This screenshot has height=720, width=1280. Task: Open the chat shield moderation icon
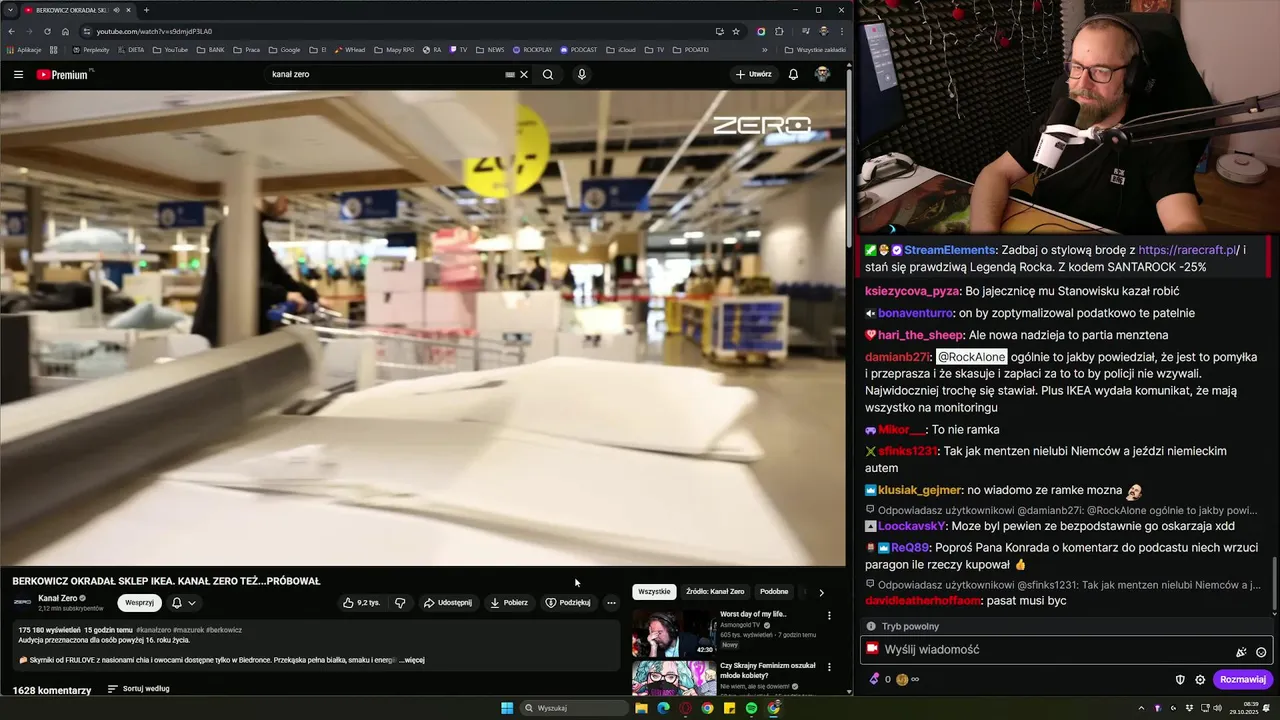tap(1180, 680)
